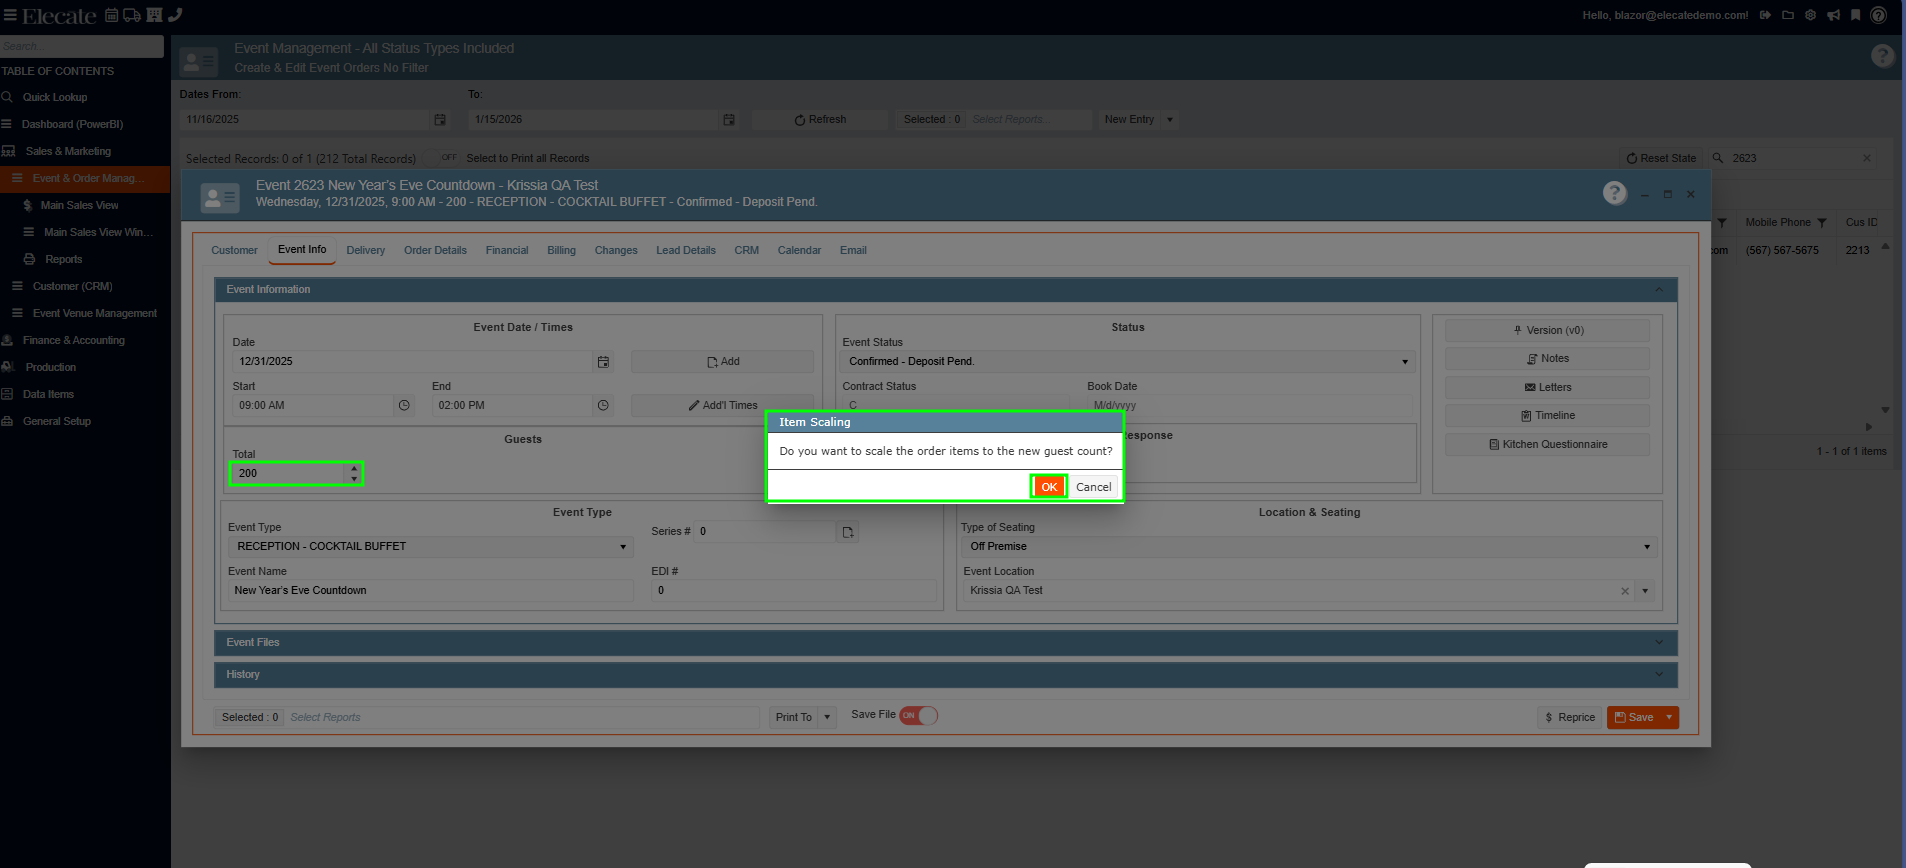Toggle Select to Print all Records
1906x868 pixels.
(448, 158)
